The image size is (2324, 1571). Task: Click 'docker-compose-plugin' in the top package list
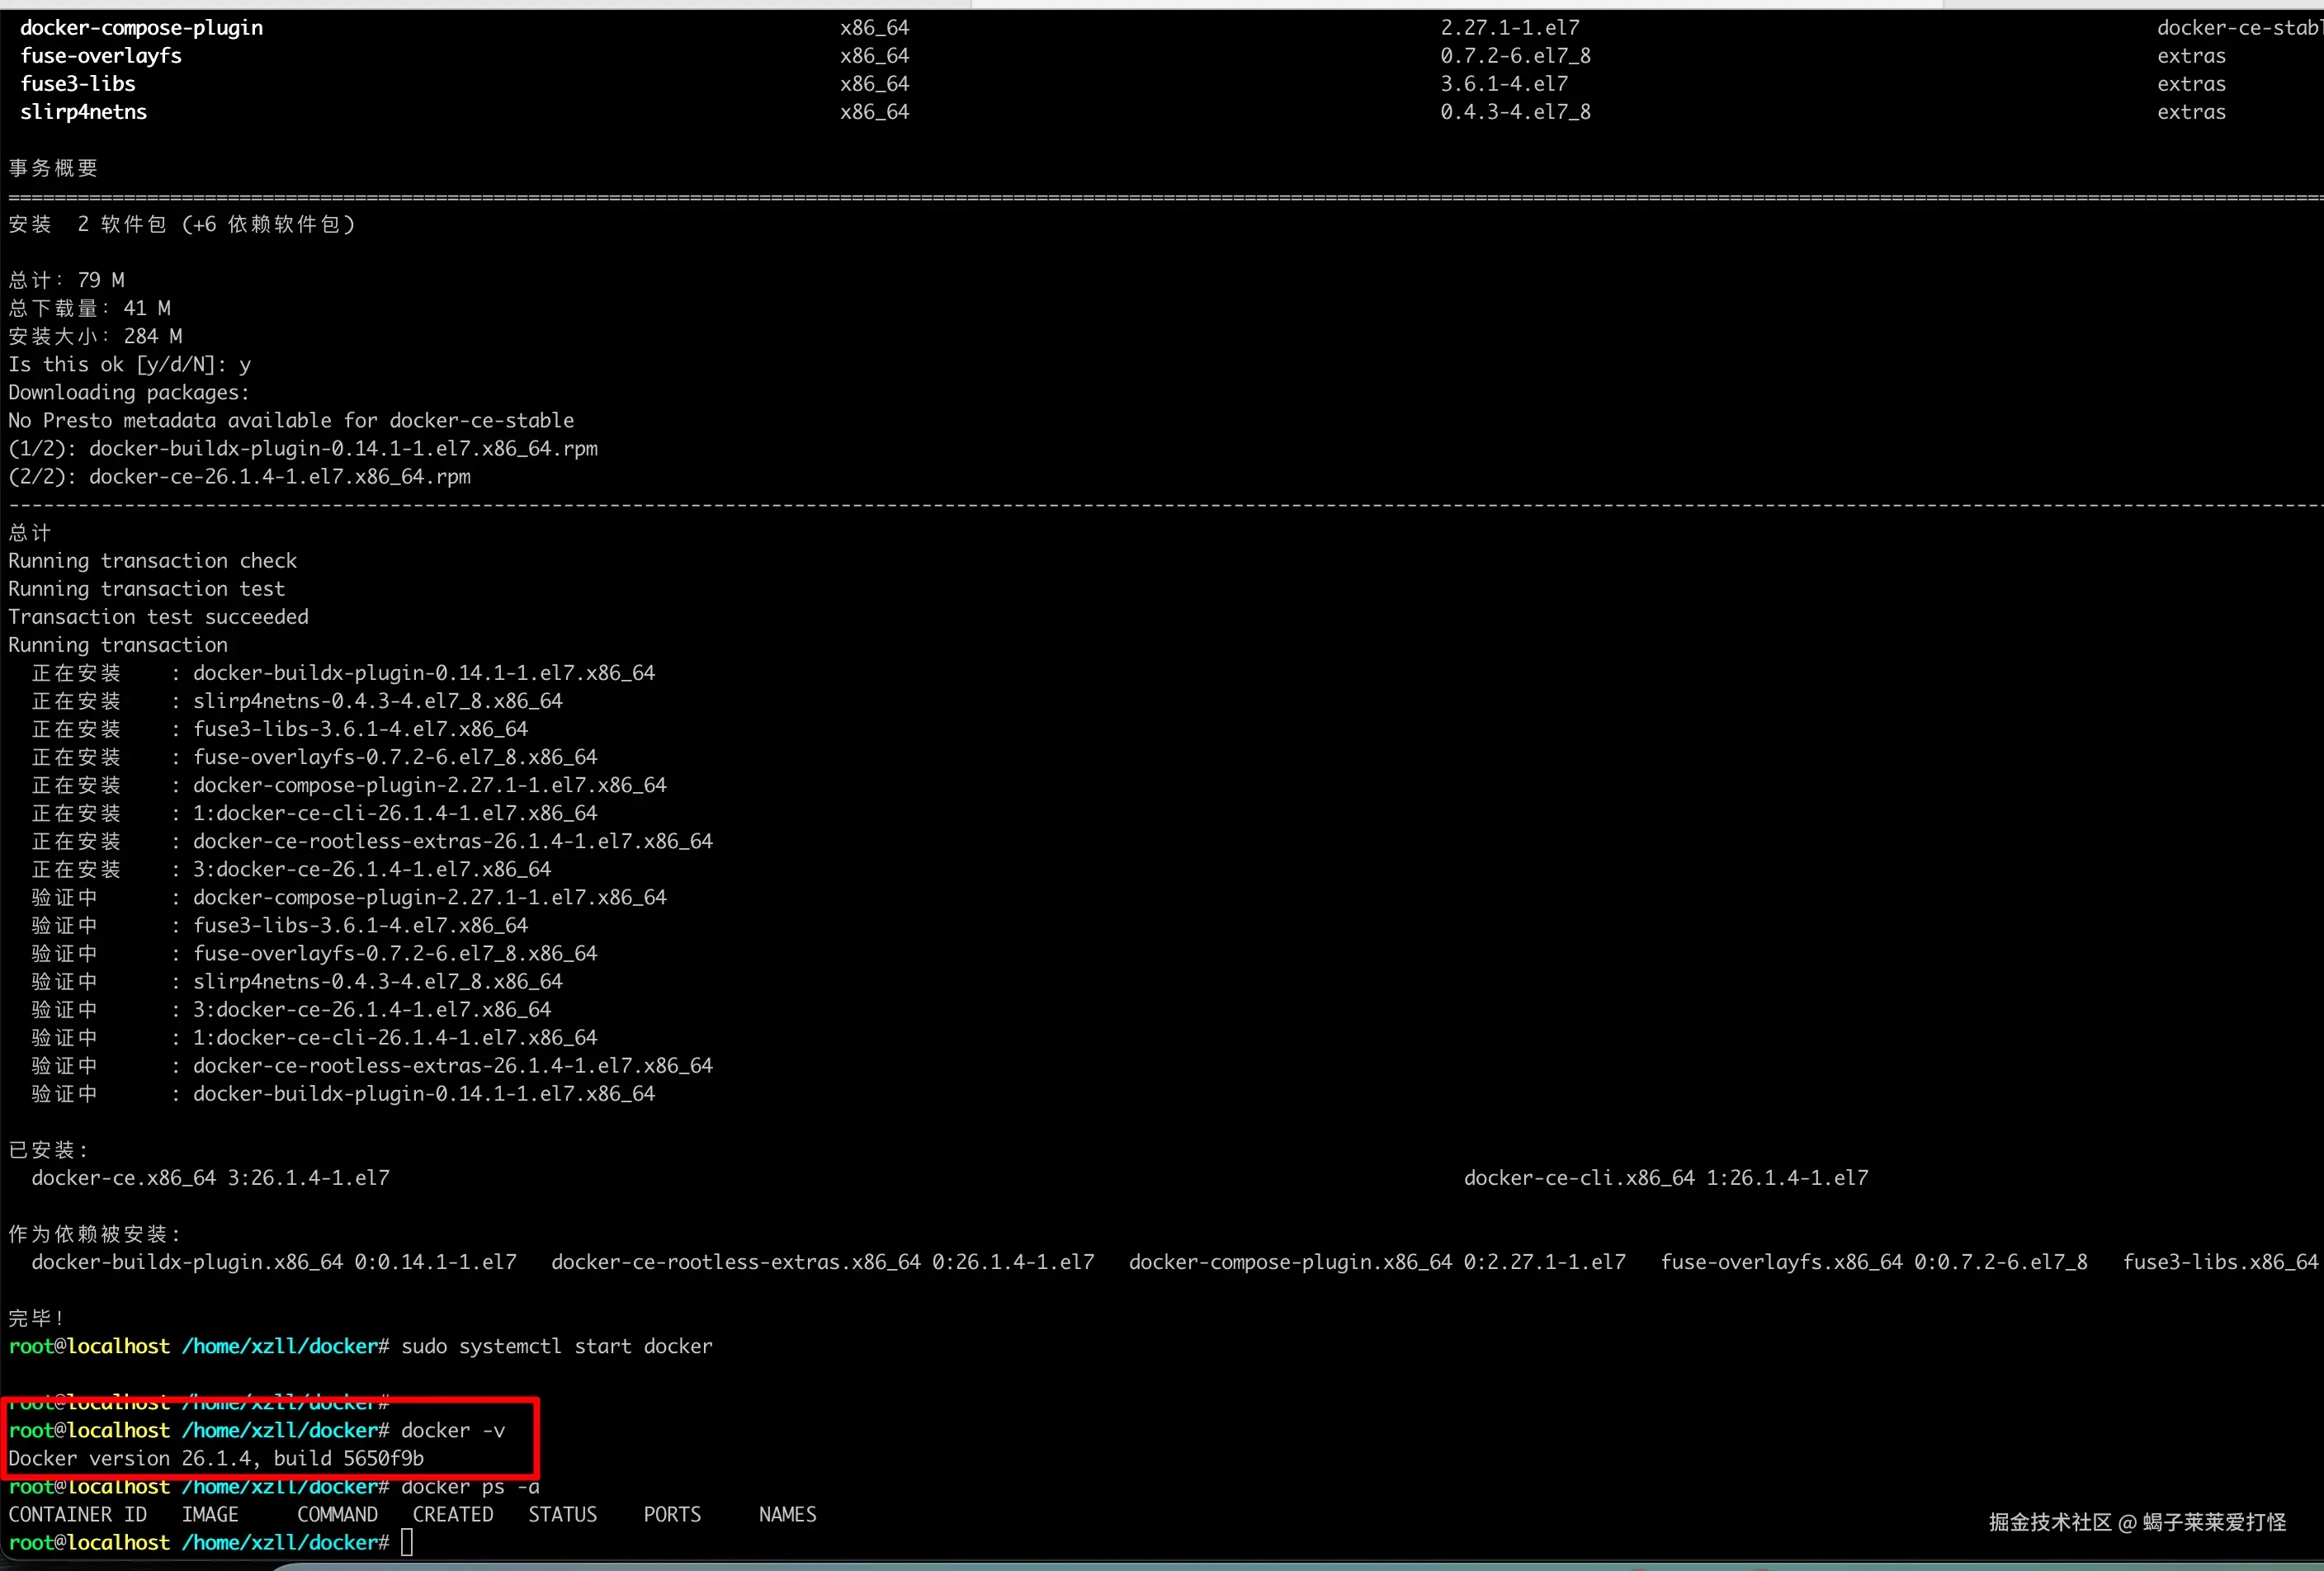point(141,28)
